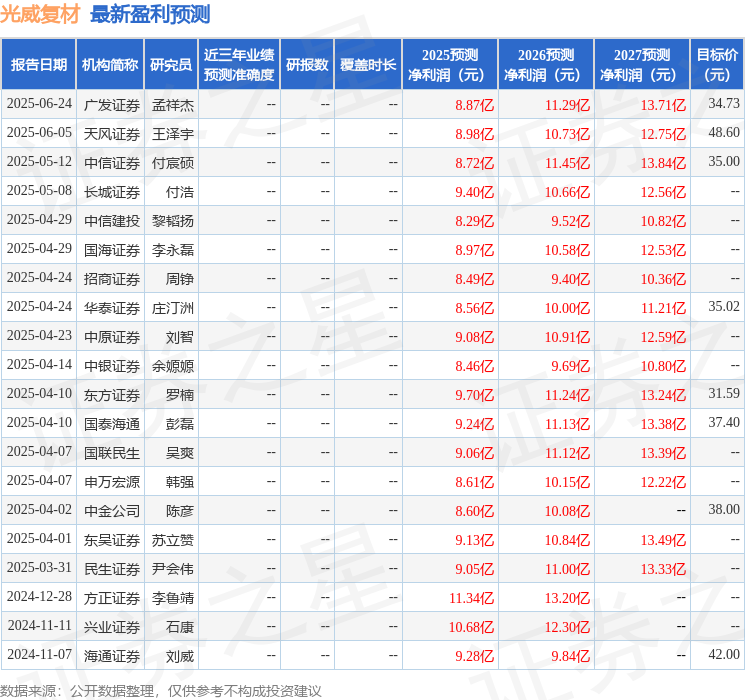745x700 pixels.
Task: Click the 光威复材 stock name in title
Action: pyautogui.click(x=41, y=14)
